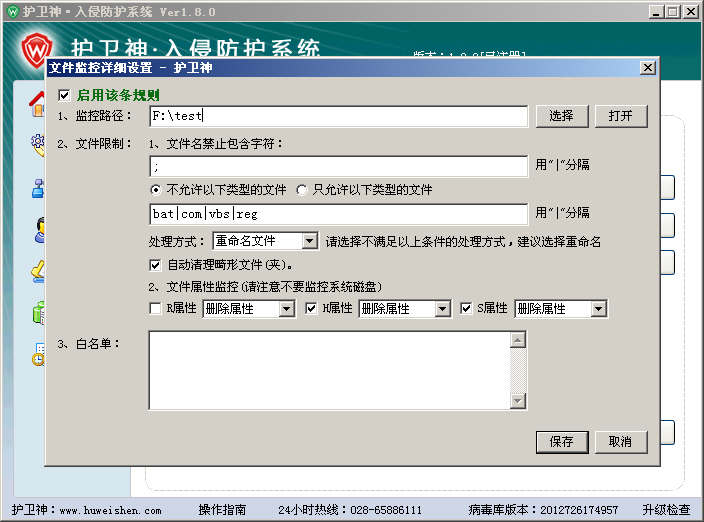
Task: Click inside the 白名单 text area
Action: pos(330,370)
